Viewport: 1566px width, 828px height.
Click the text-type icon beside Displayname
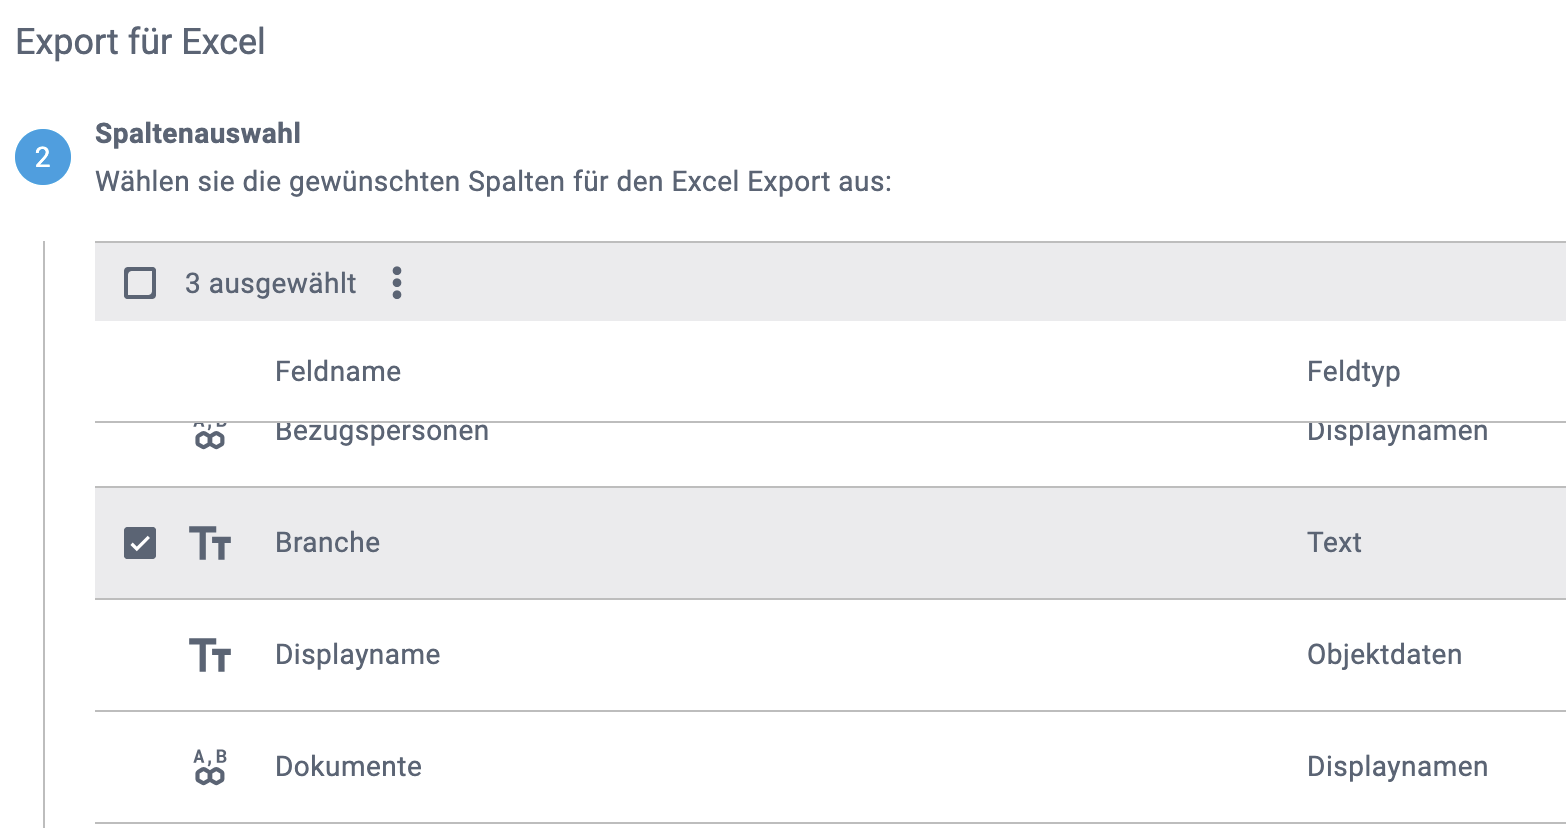[210, 655]
